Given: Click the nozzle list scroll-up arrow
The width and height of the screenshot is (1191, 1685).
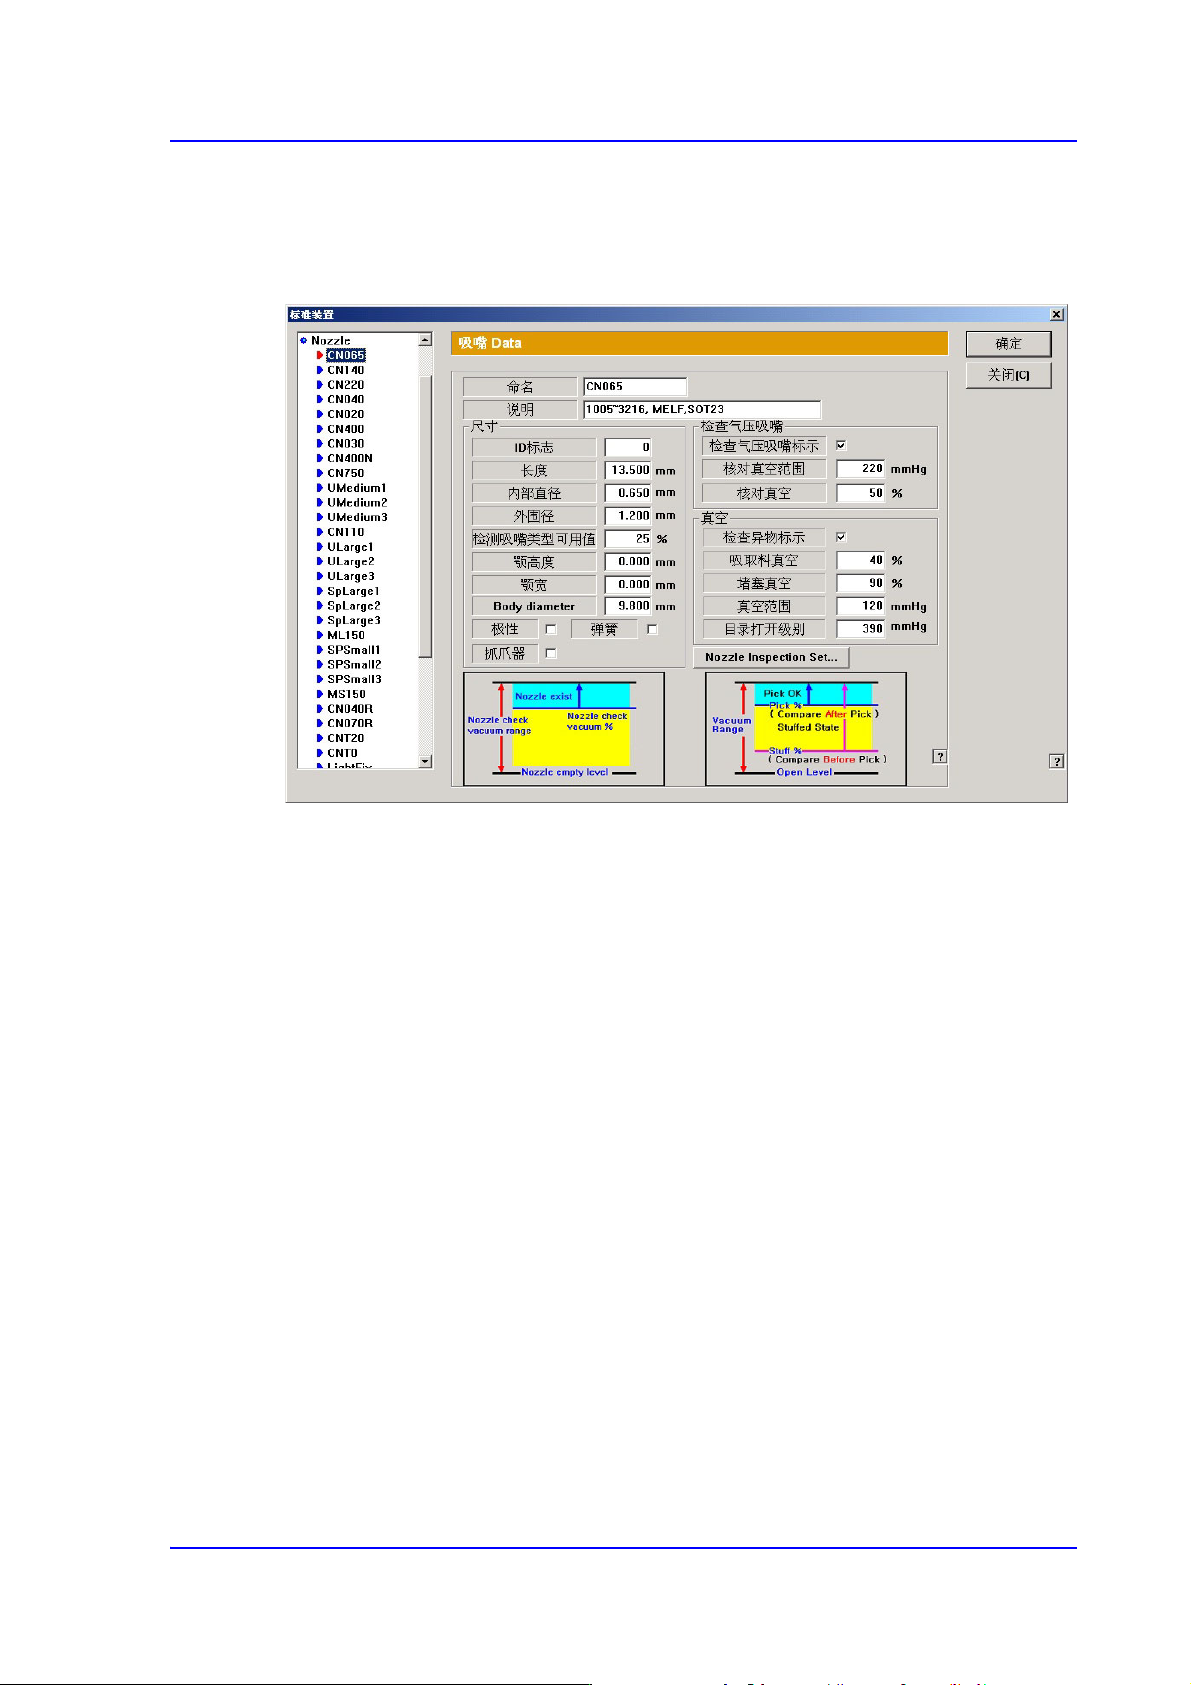Looking at the screenshot, I should 425,340.
